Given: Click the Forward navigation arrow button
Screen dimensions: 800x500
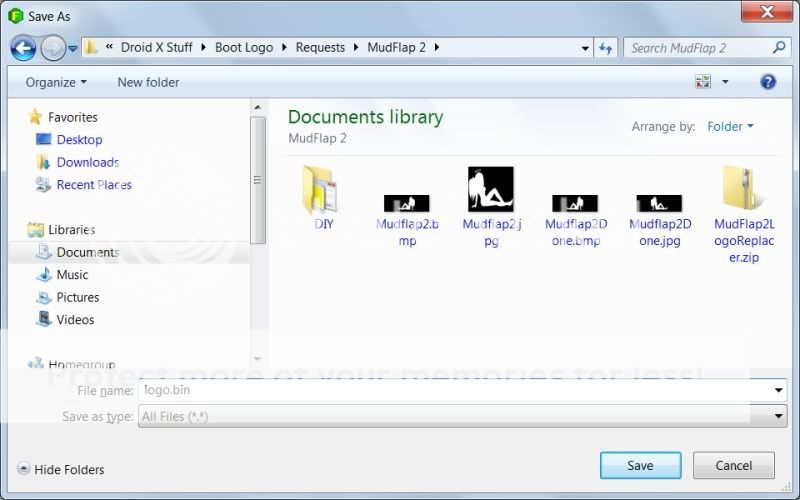Looking at the screenshot, I should pos(53,48).
